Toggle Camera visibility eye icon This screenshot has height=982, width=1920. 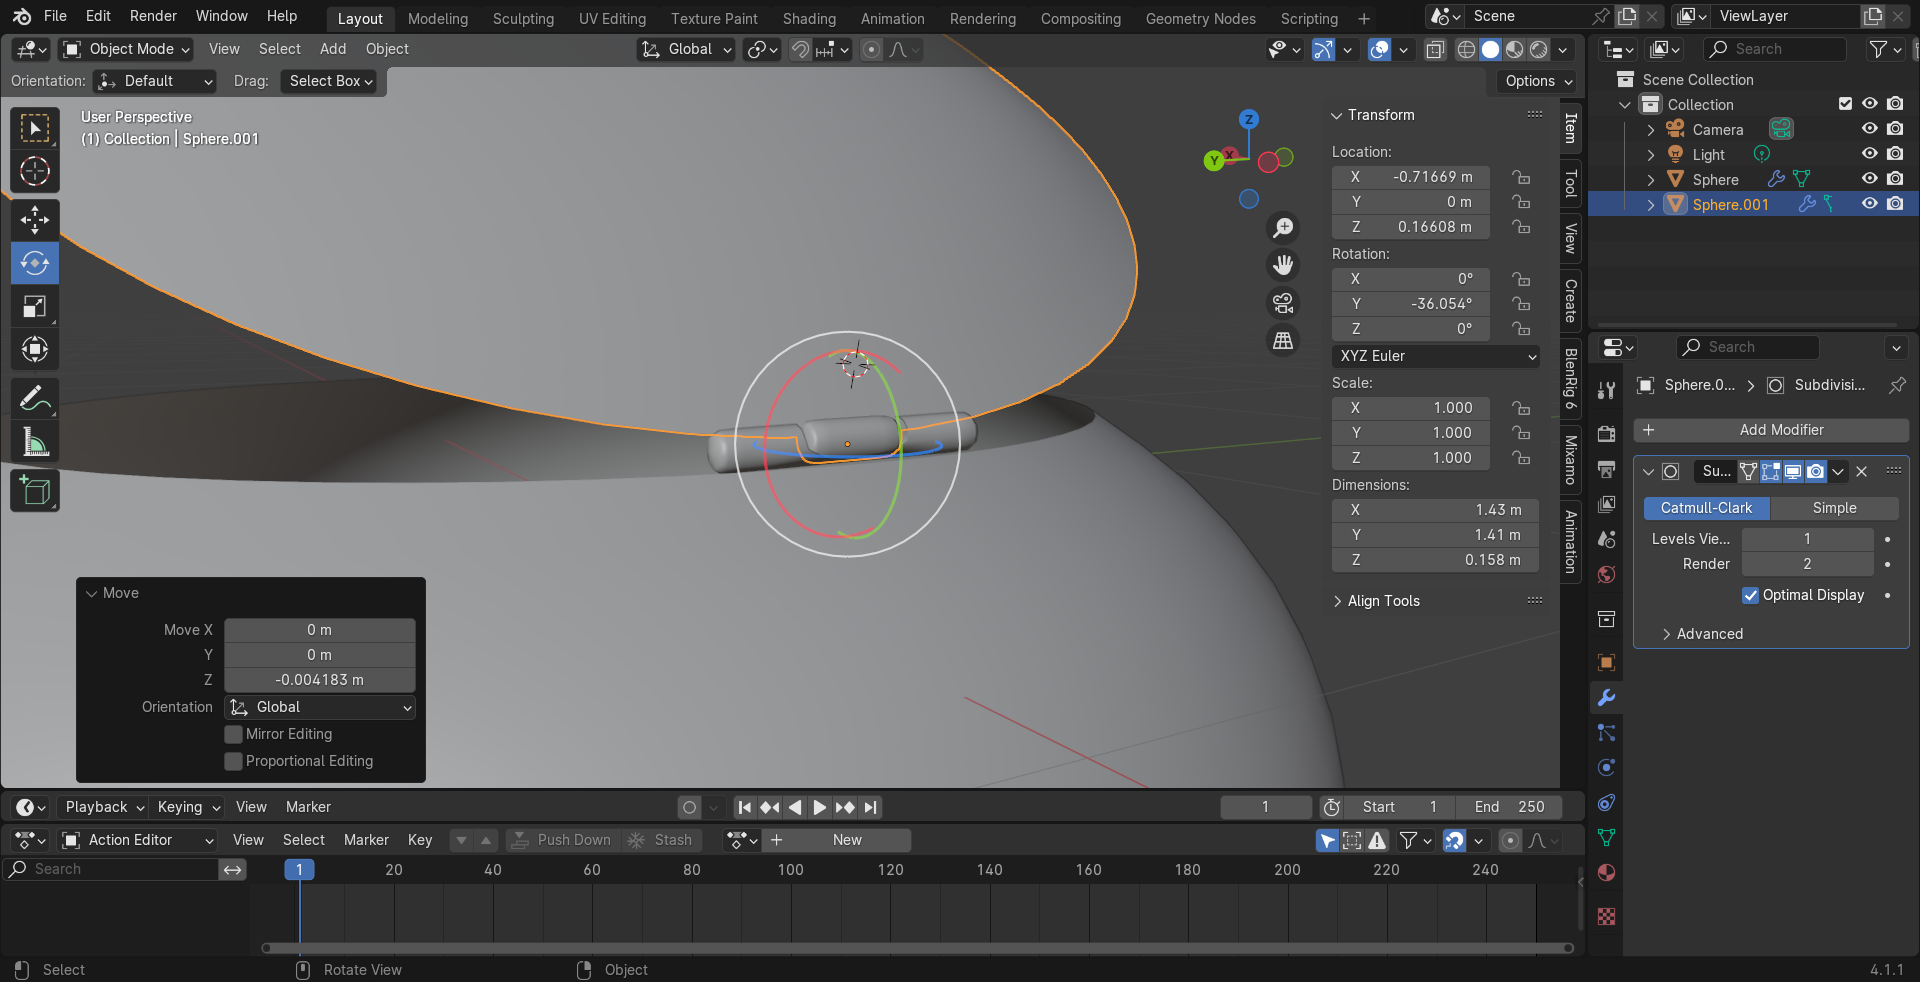(x=1869, y=129)
